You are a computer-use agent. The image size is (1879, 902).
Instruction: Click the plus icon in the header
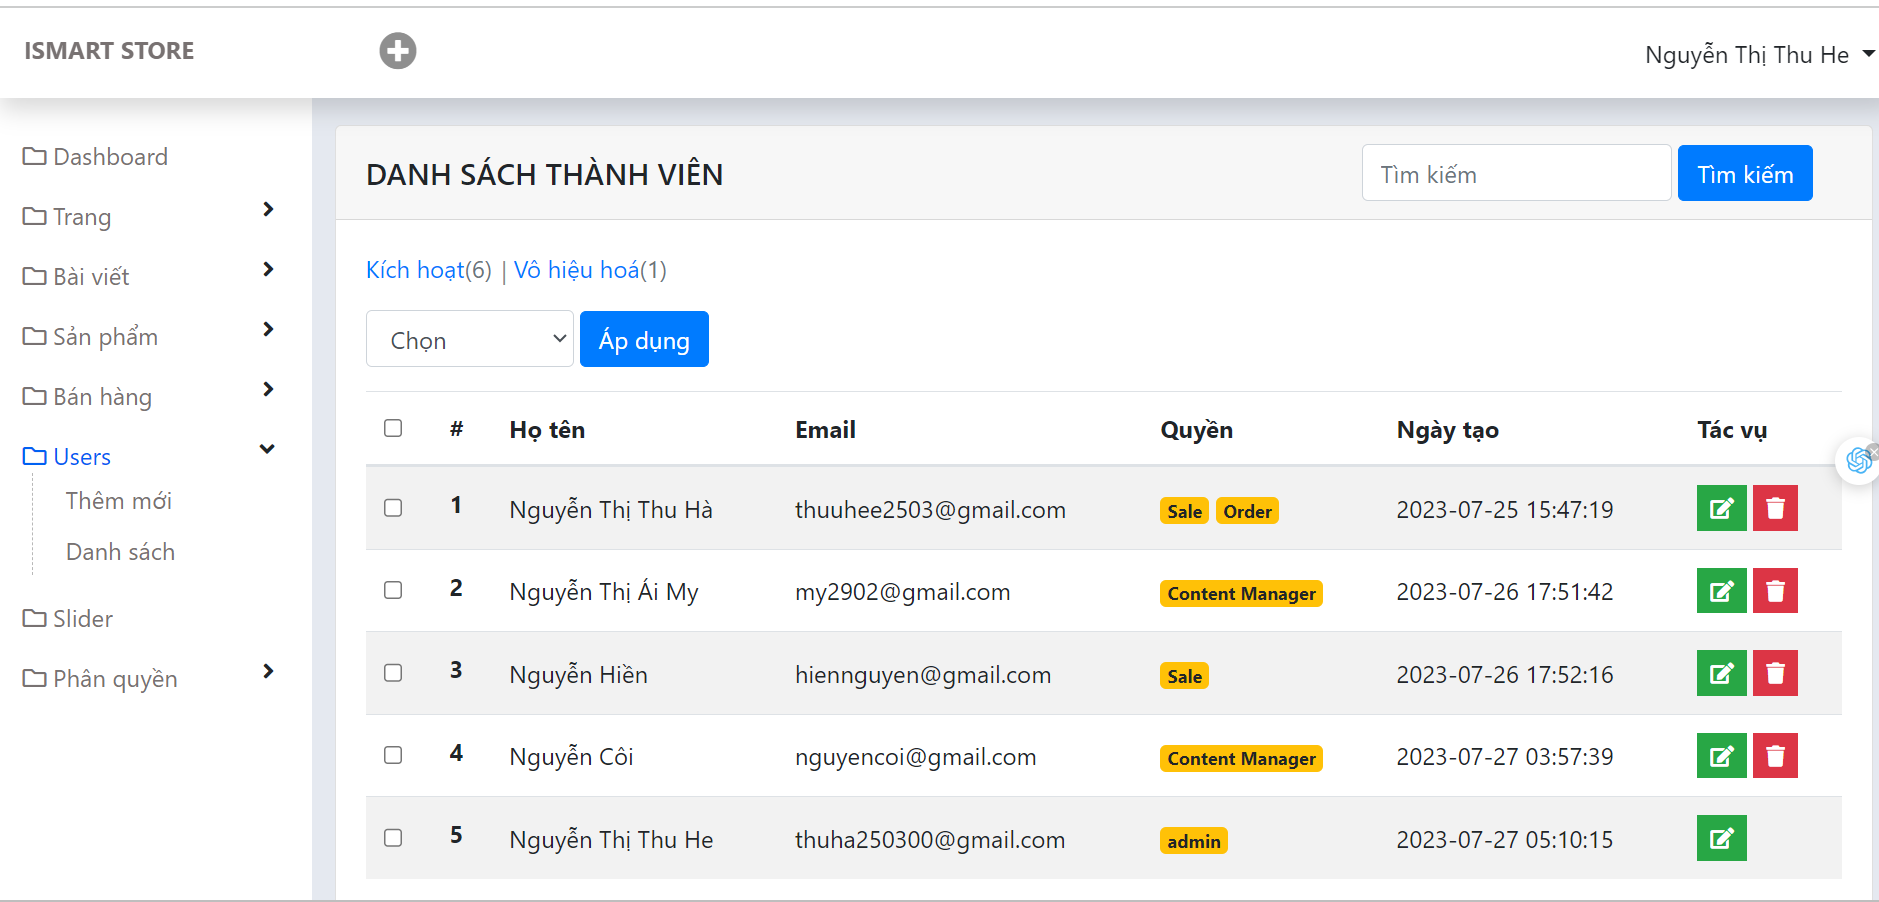[397, 50]
